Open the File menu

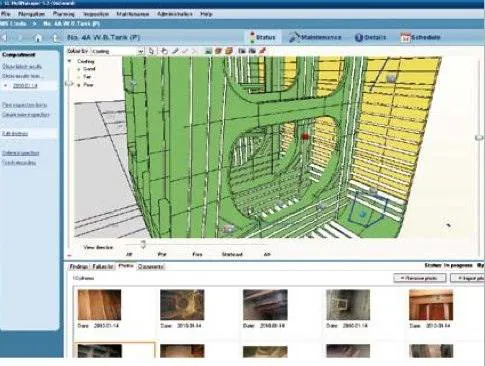5,14
